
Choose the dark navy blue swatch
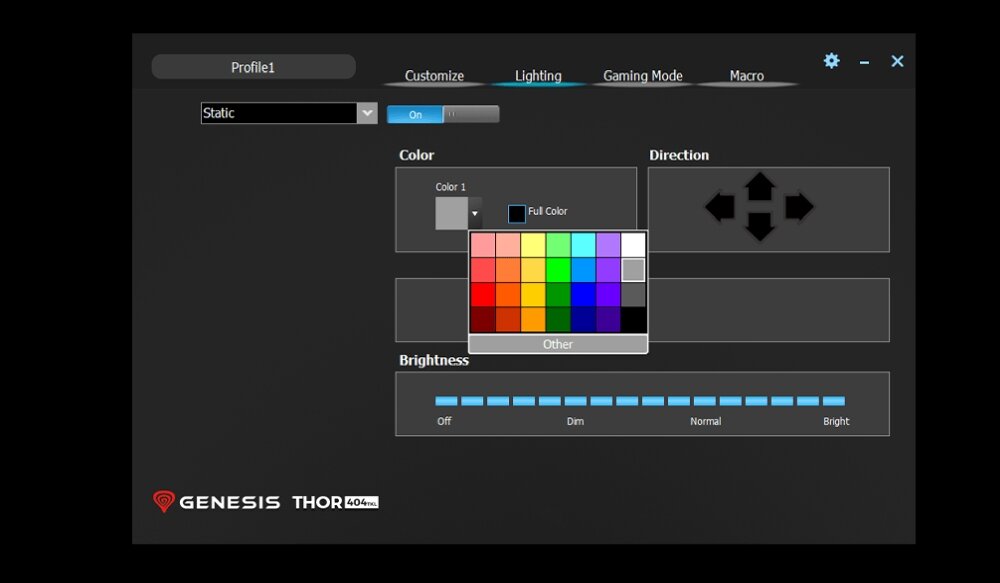coord(584,320)
